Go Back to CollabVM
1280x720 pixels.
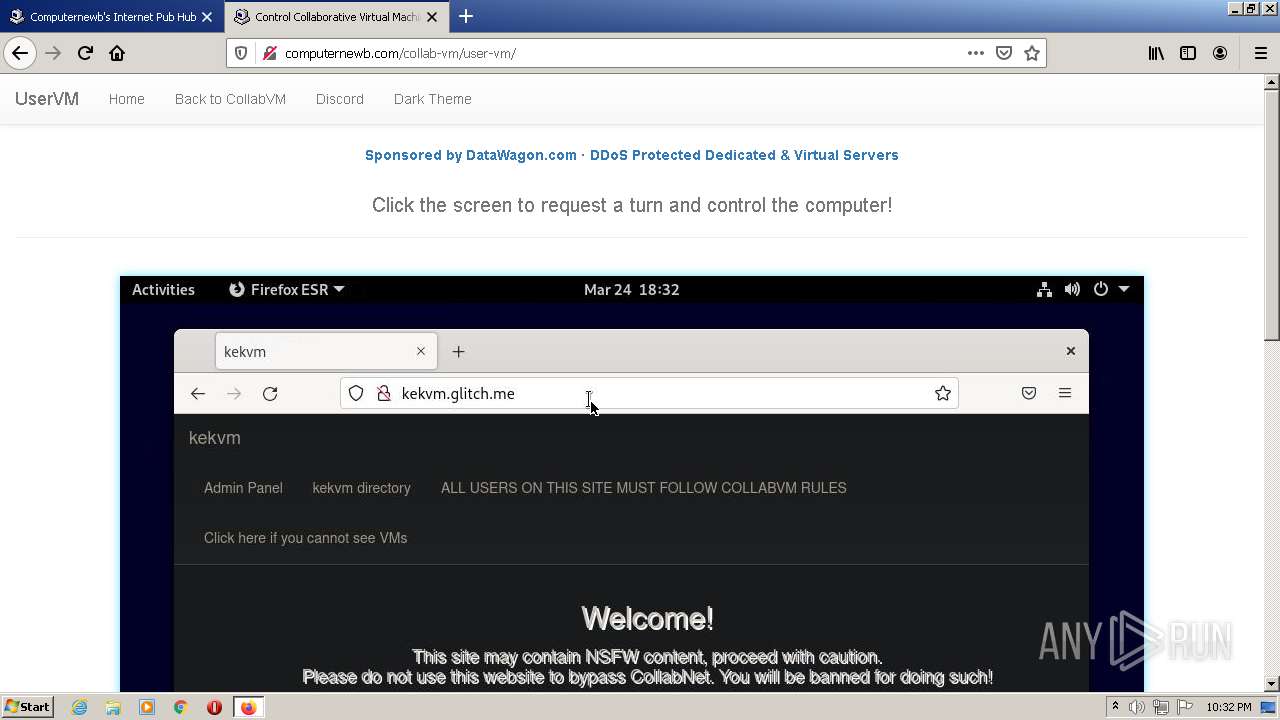point(230,99)
